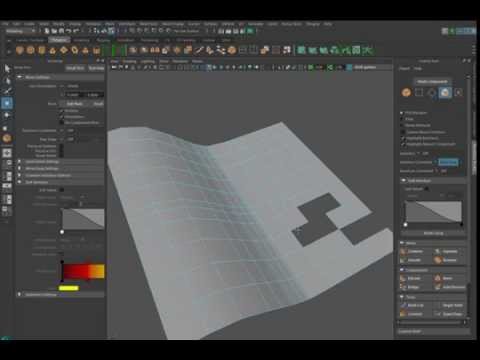480x360 pixels.
Task: Switch to the Sculpting shelf tab
Action: (x=81, y=40)
